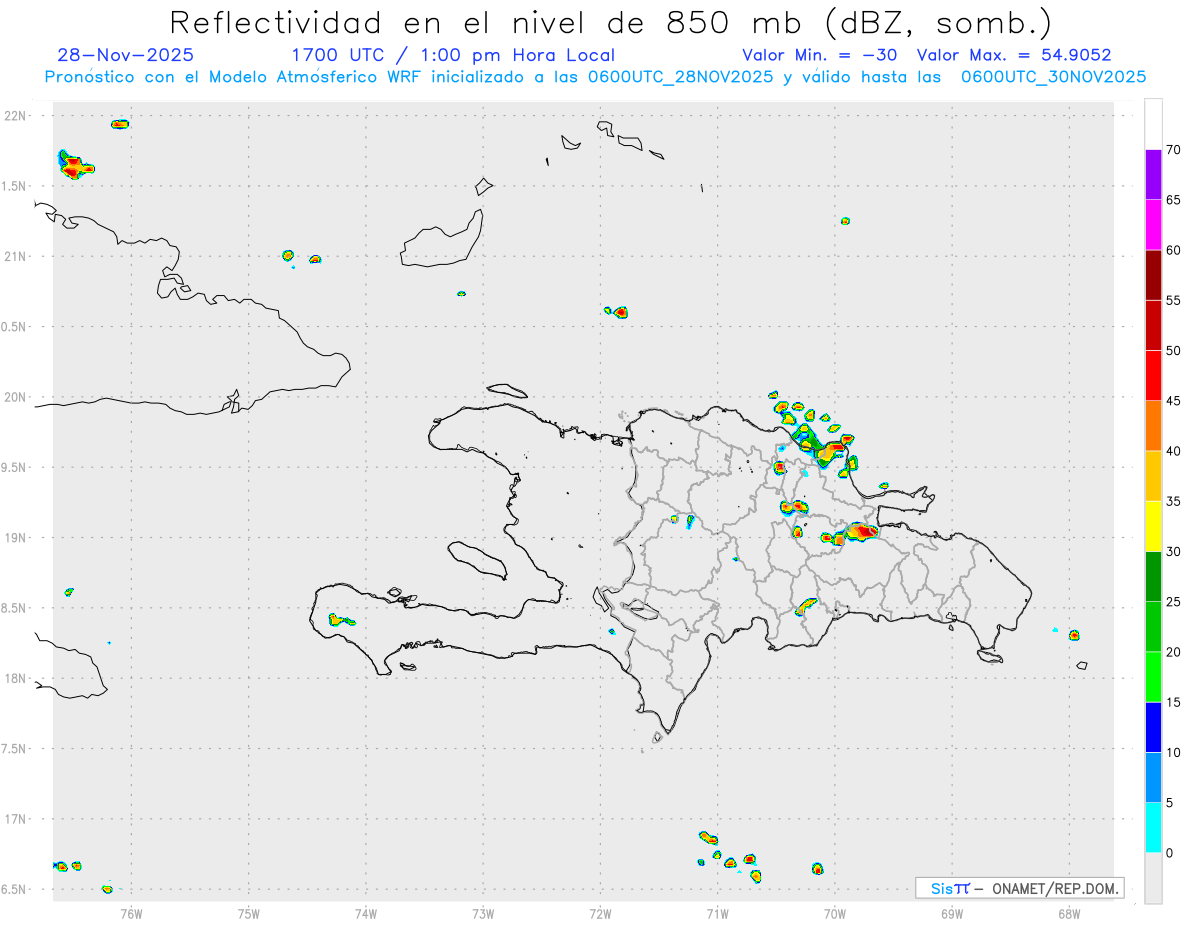Screen dimensions: 1200x927
Task: Click the time '1700 UTC / 1:00 pm Hora Local'
Action: point(453,55)
